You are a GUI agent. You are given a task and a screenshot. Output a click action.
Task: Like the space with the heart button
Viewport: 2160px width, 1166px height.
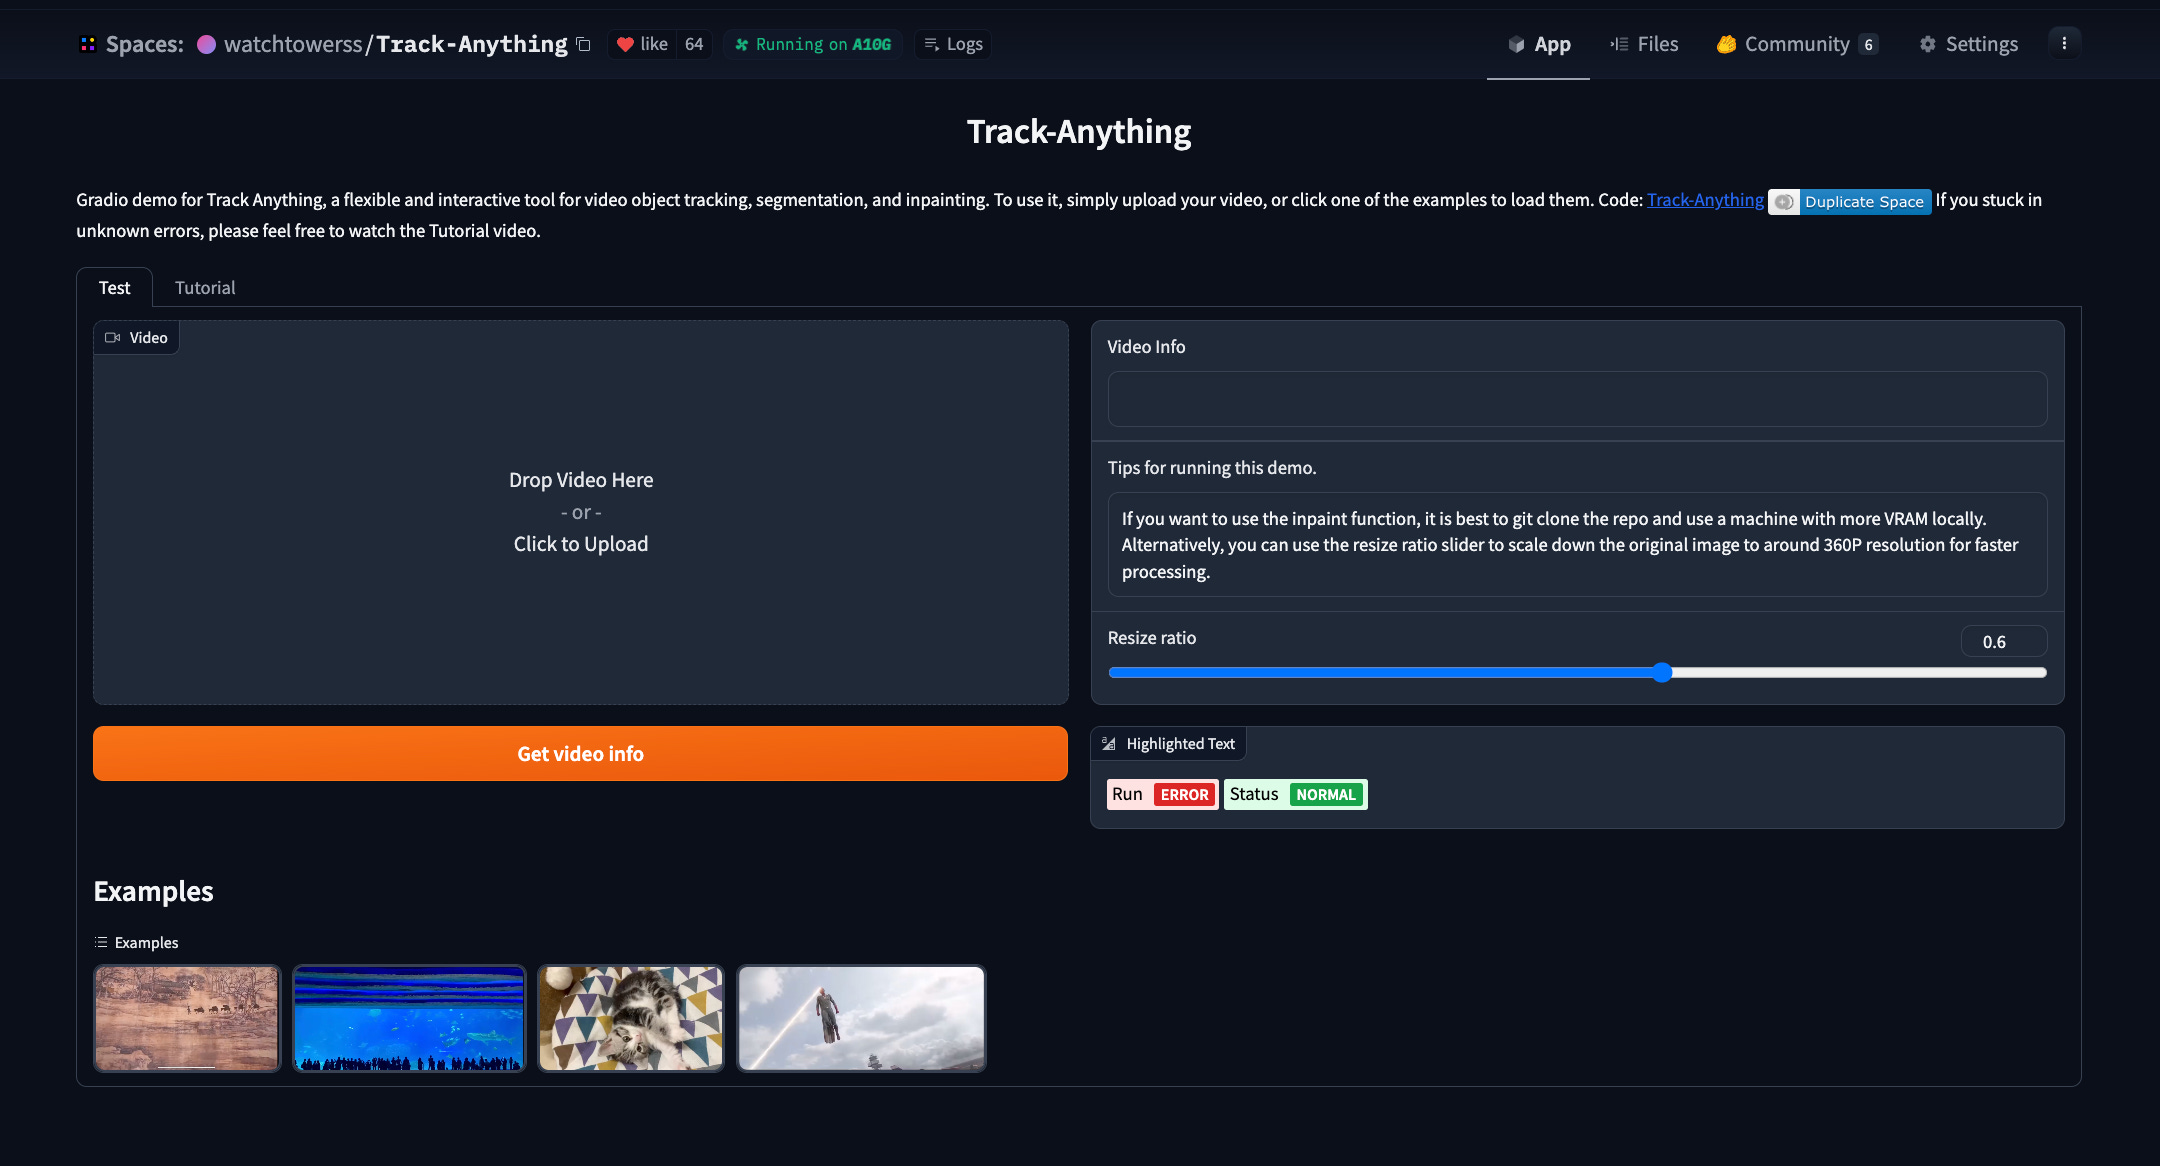pos(643,44)
